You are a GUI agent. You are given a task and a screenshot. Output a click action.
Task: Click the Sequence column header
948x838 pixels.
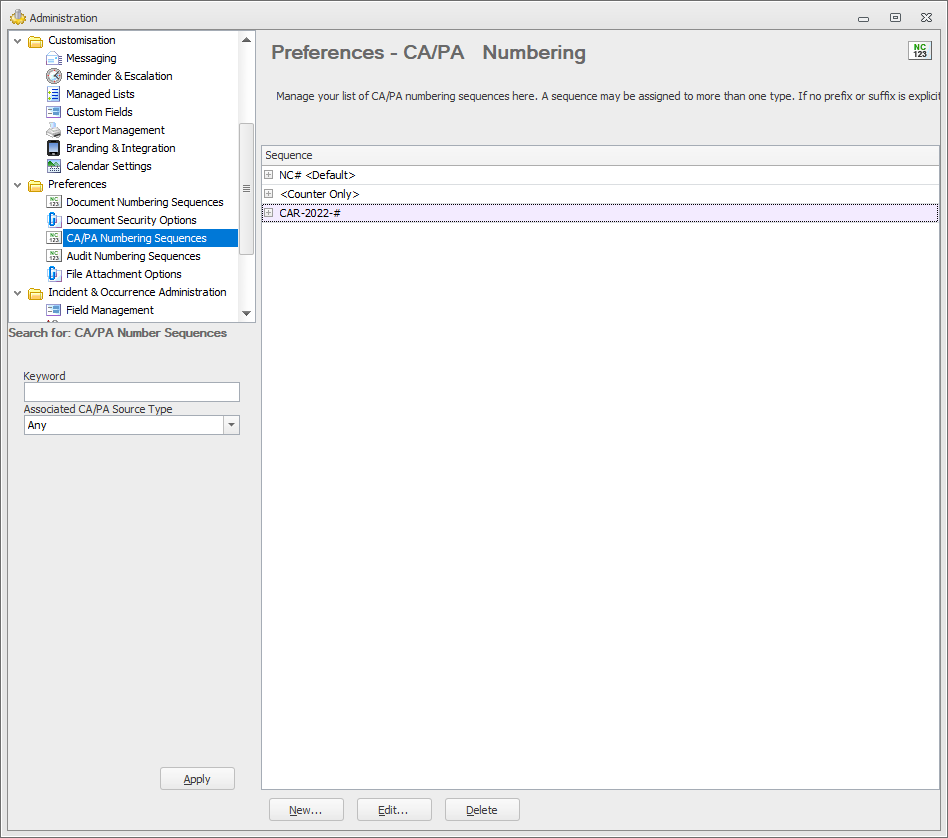[600, 155]
